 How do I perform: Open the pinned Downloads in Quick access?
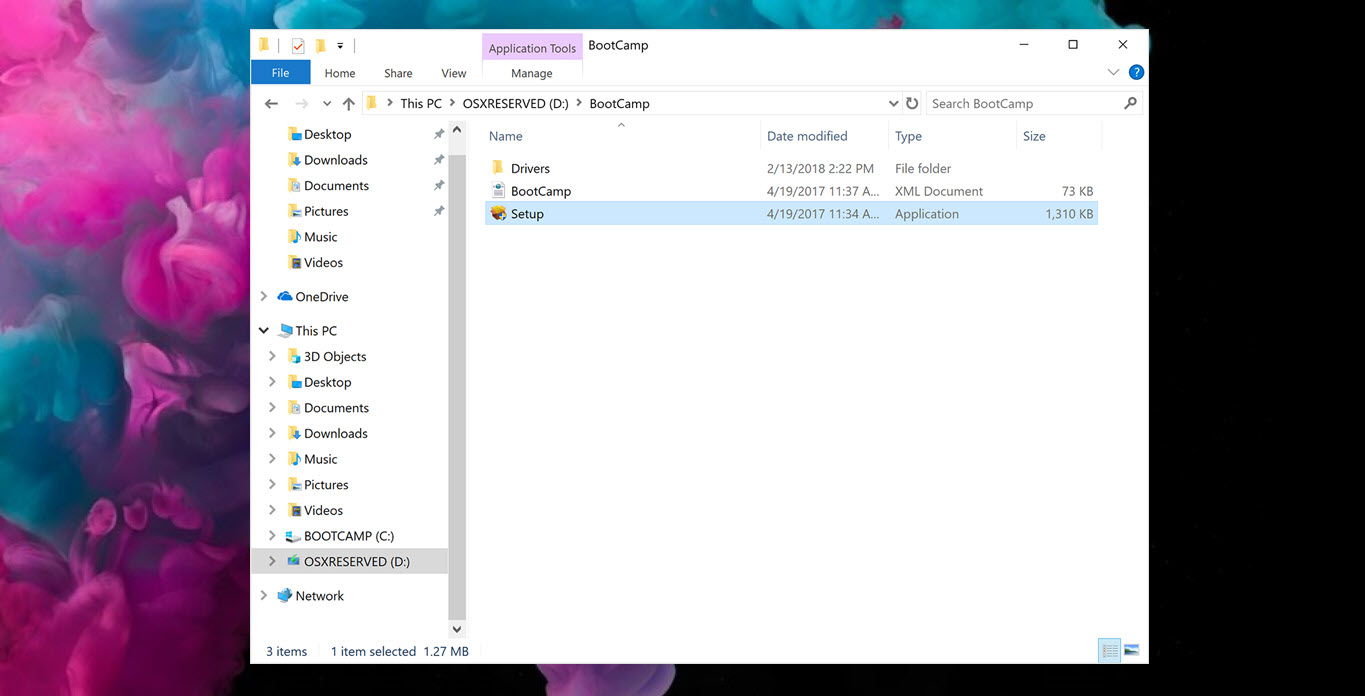335,160
